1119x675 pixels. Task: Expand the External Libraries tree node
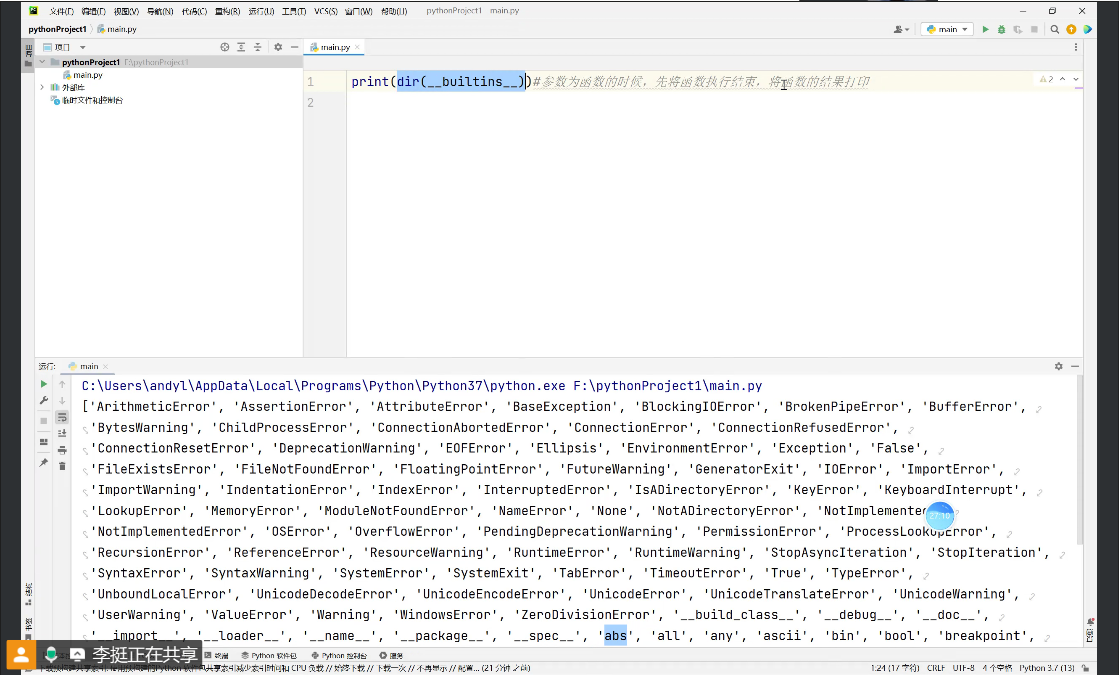[42, 88]
